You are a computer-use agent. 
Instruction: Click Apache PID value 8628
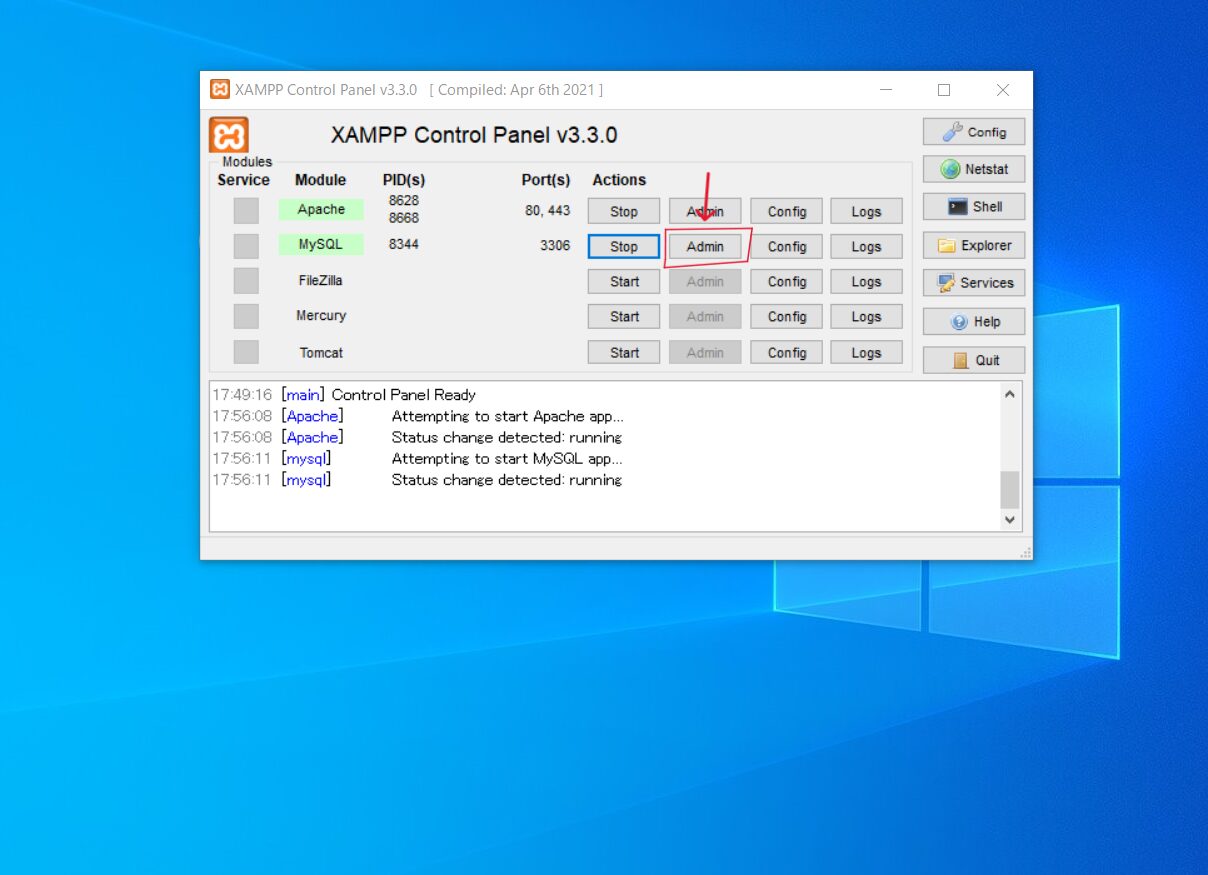click(x=404, y=201)
